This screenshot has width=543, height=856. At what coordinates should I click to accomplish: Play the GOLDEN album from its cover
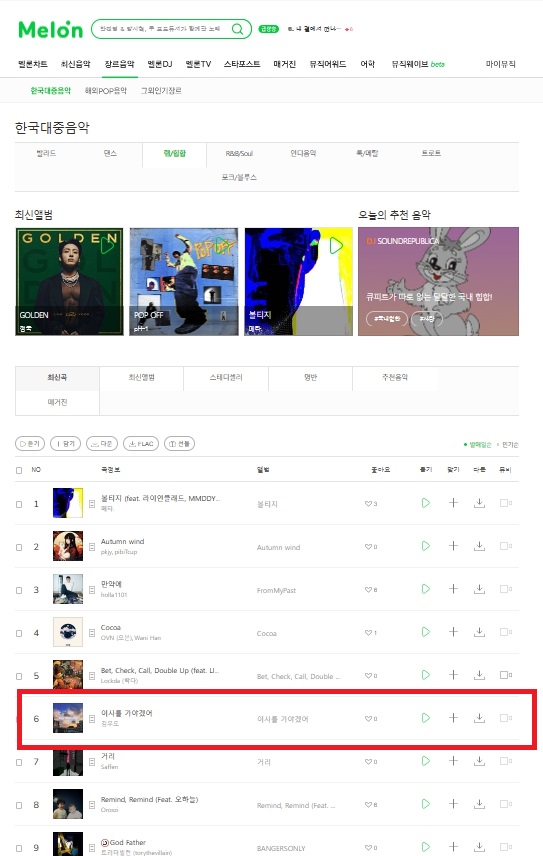pyautogui.click(x=107, y=246)
